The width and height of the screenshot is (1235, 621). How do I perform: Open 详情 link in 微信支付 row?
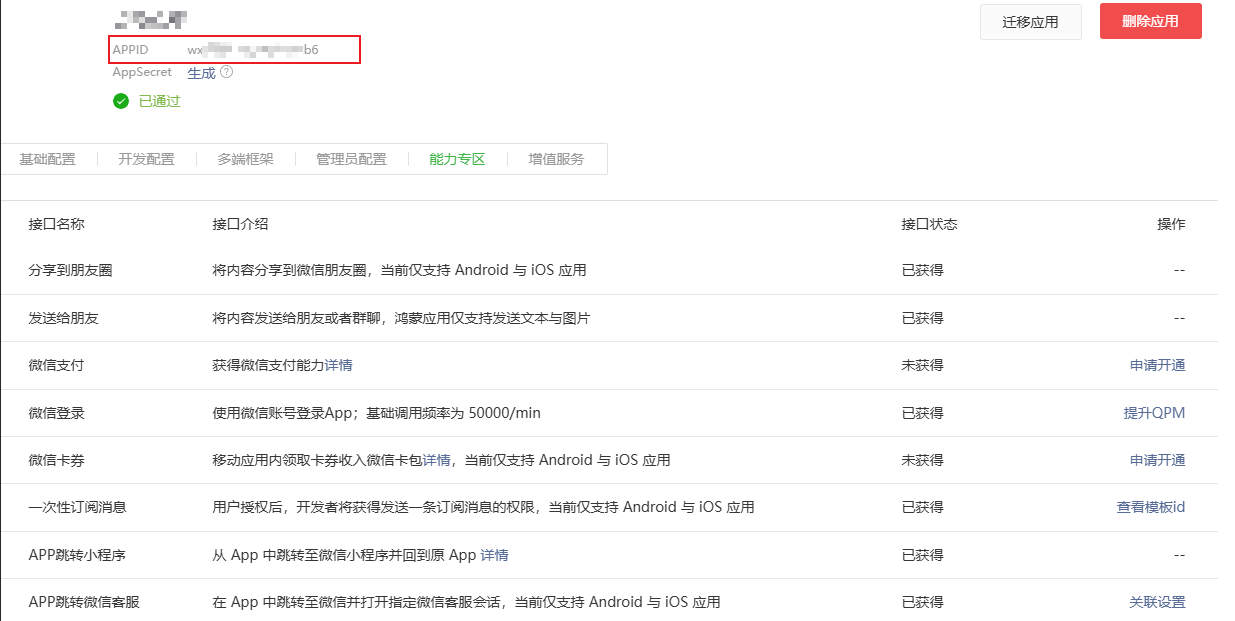(339, 365)
